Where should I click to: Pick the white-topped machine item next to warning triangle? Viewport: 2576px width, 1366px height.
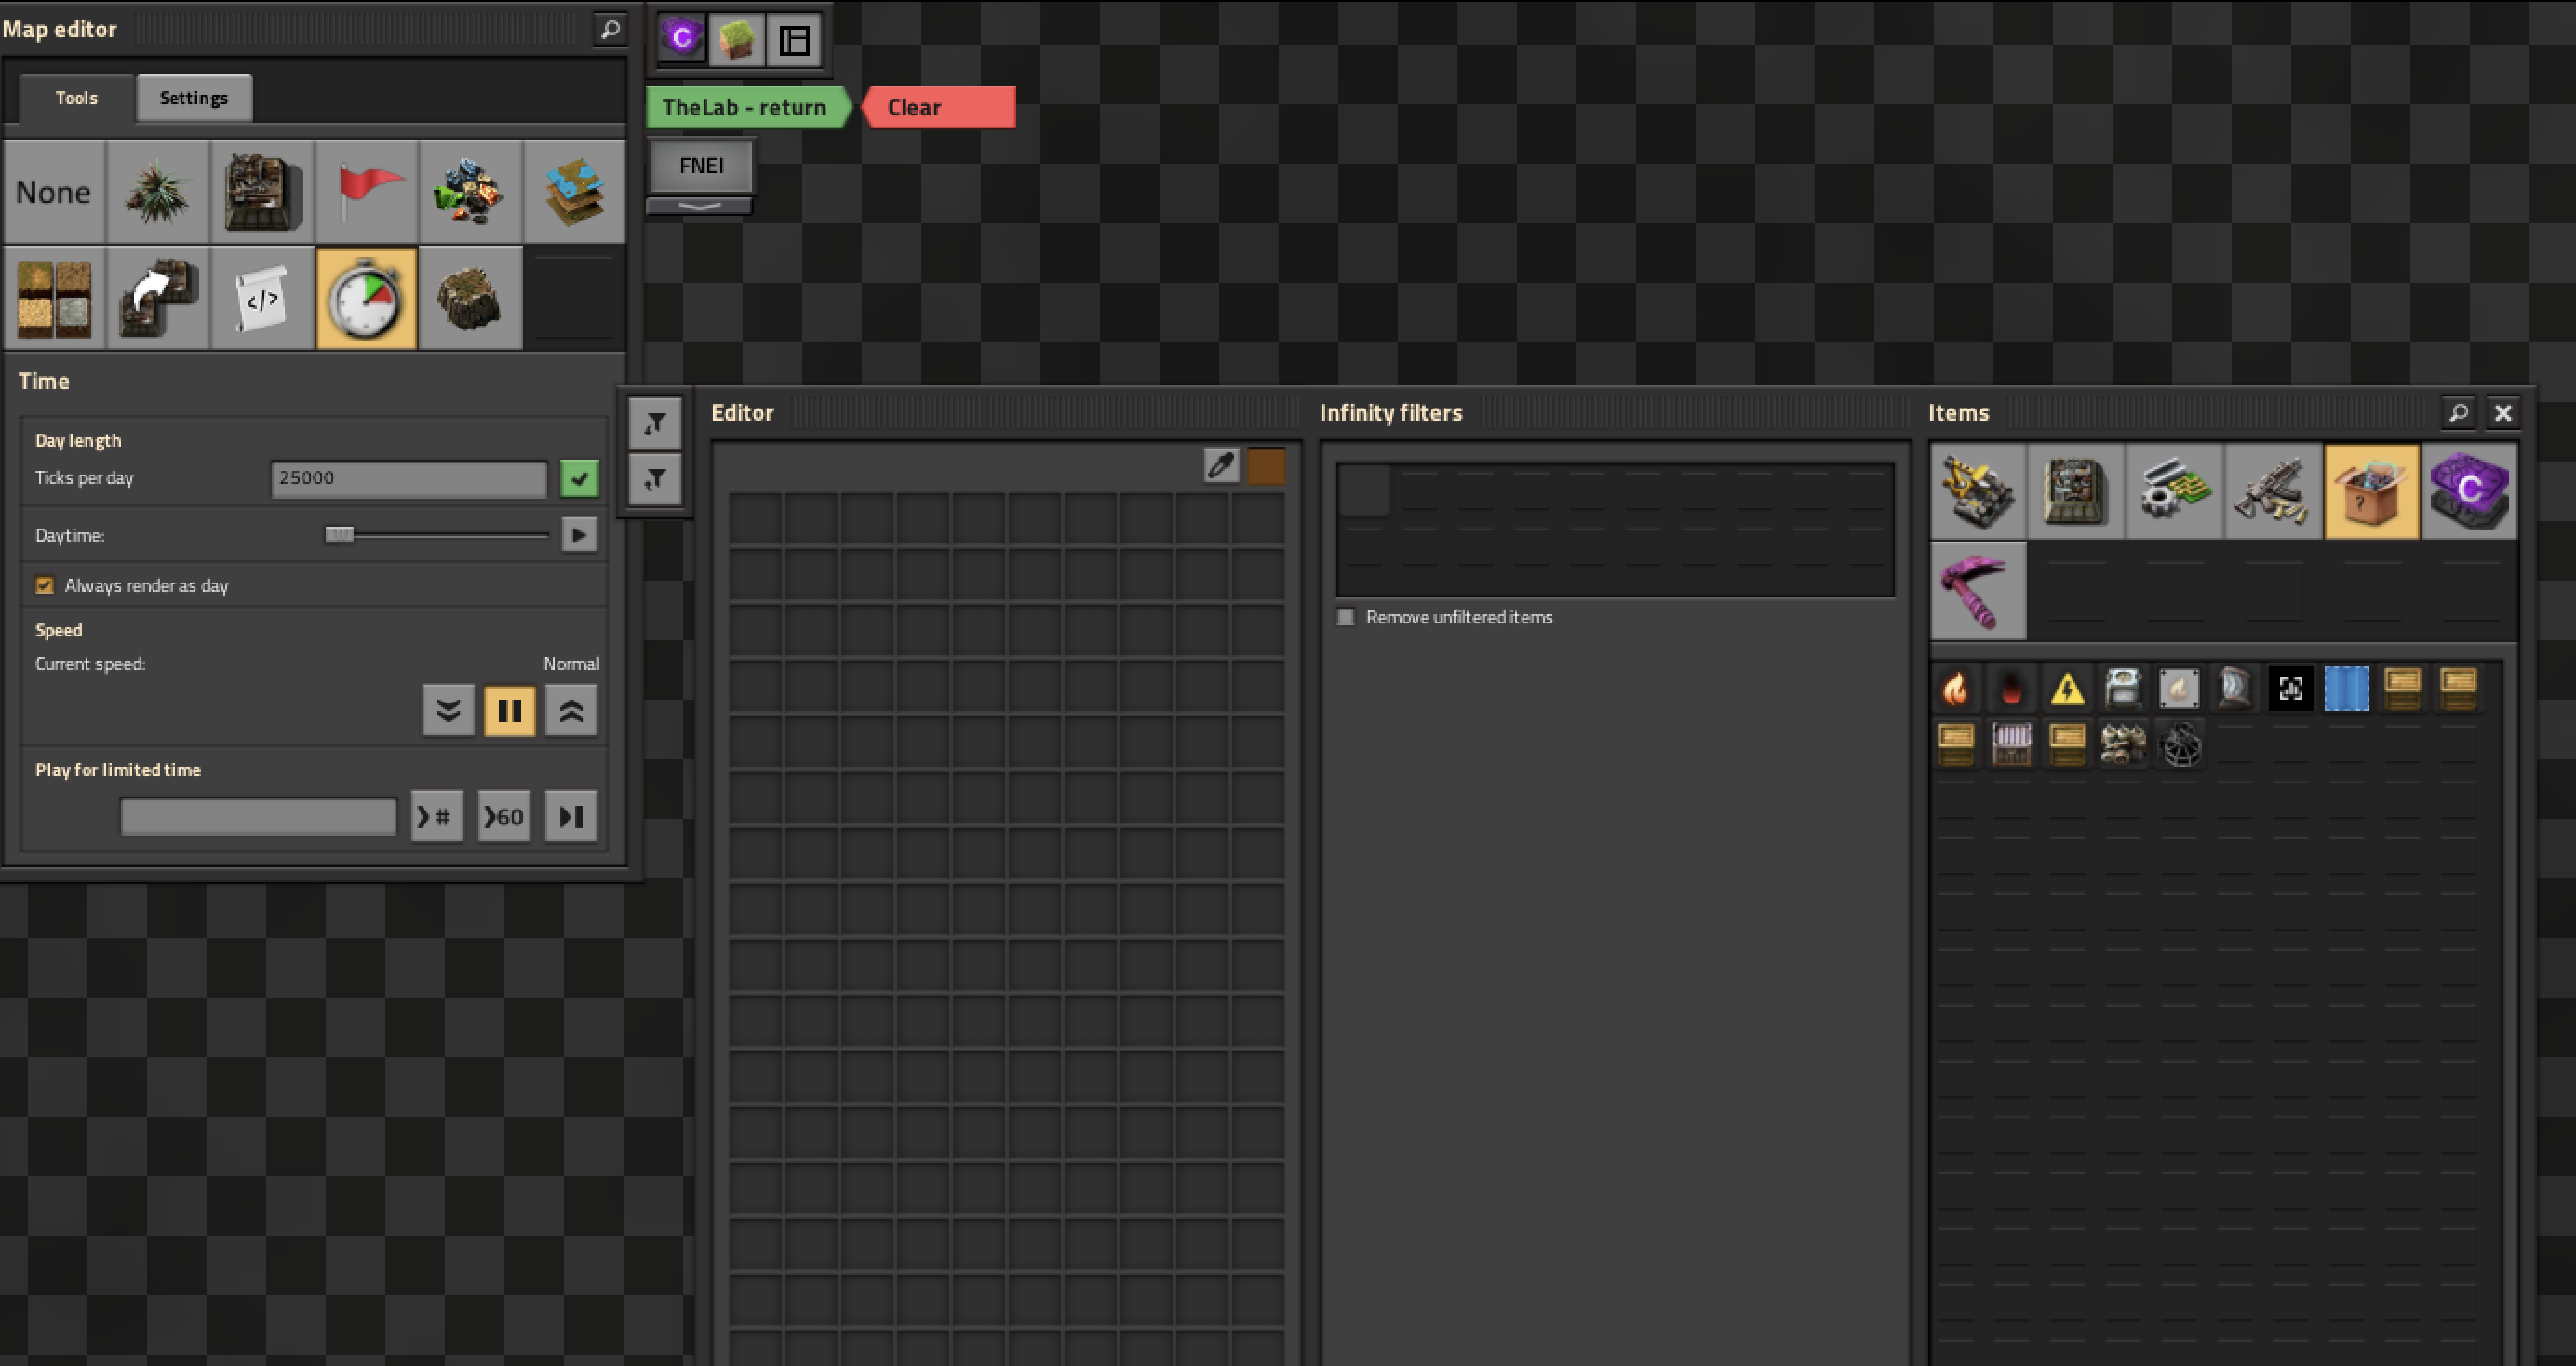[2123, 688]
